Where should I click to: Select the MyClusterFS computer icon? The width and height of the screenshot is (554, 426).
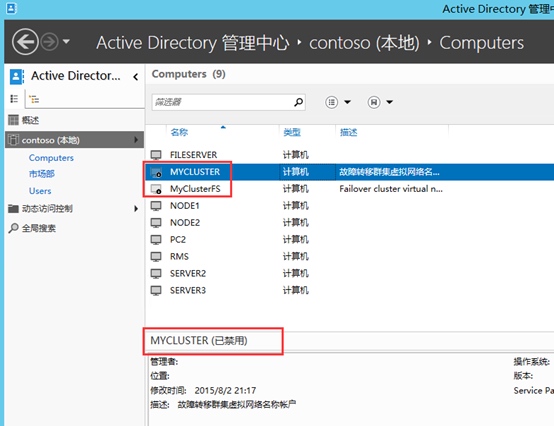pos(156,189)
